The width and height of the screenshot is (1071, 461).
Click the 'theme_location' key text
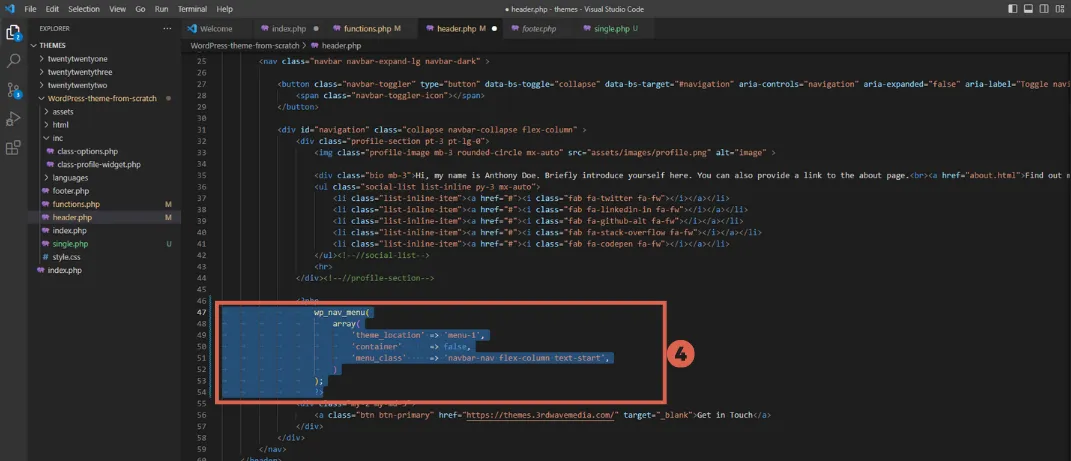click(387, 335)
